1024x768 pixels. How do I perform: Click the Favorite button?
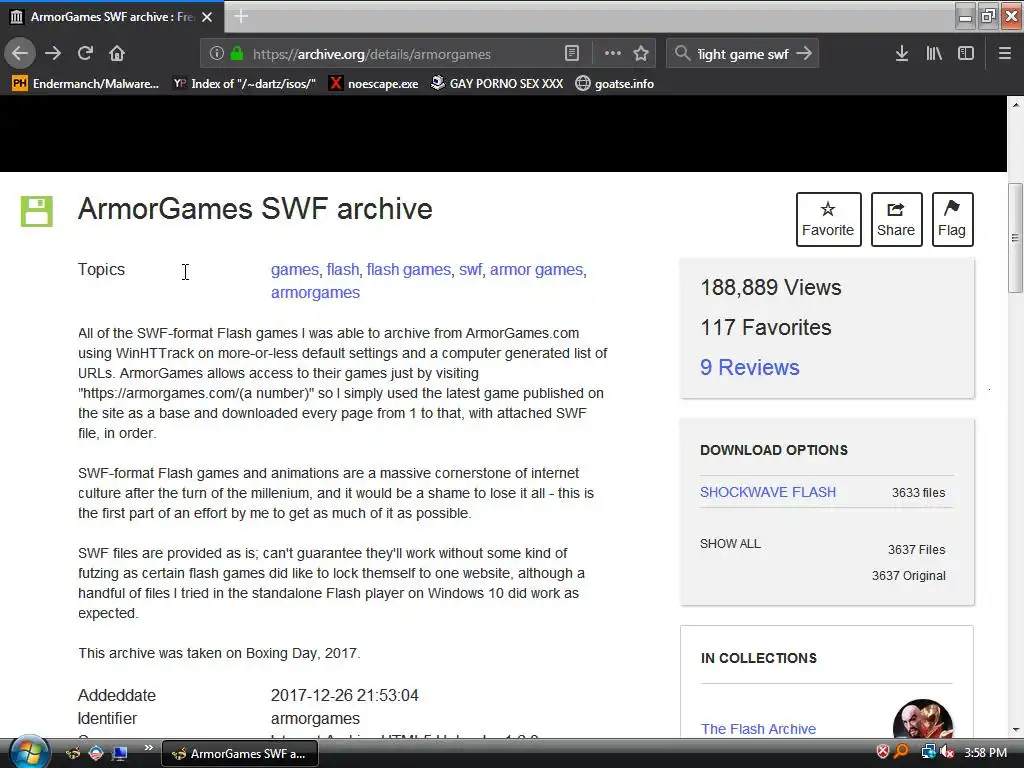(828, 219)
